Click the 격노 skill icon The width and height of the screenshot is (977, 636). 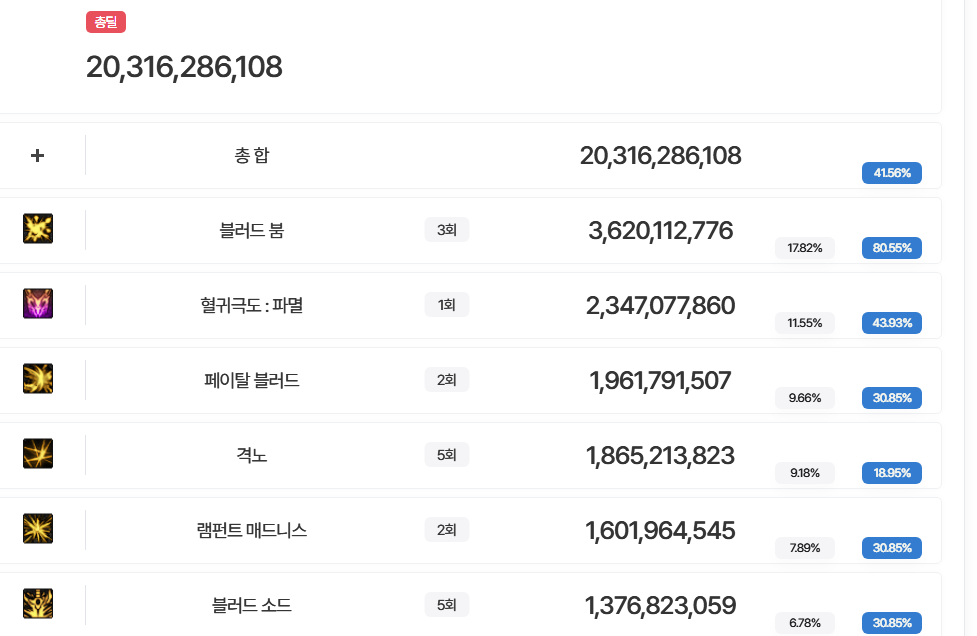click(38, 454)
